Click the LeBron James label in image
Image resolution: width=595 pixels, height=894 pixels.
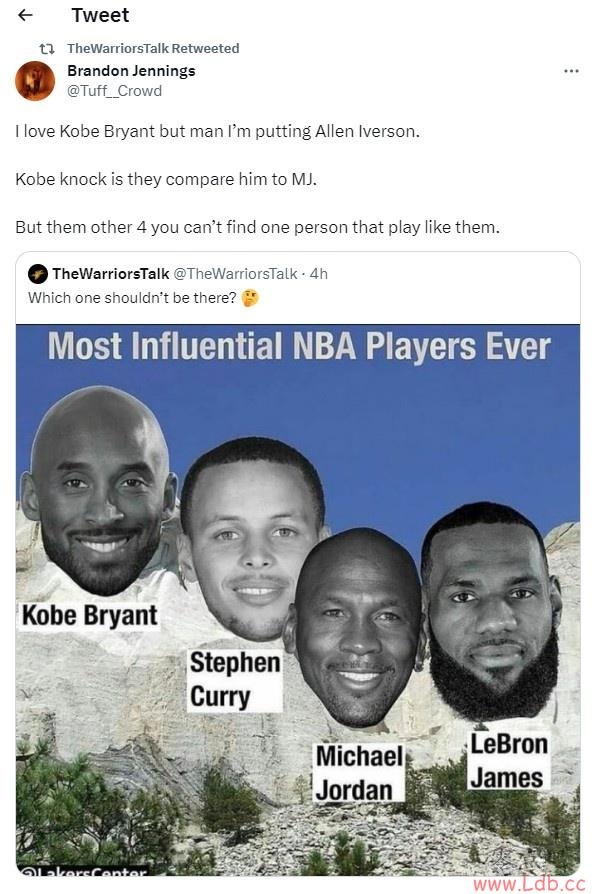pyautogui.click(x=508, y=761)
